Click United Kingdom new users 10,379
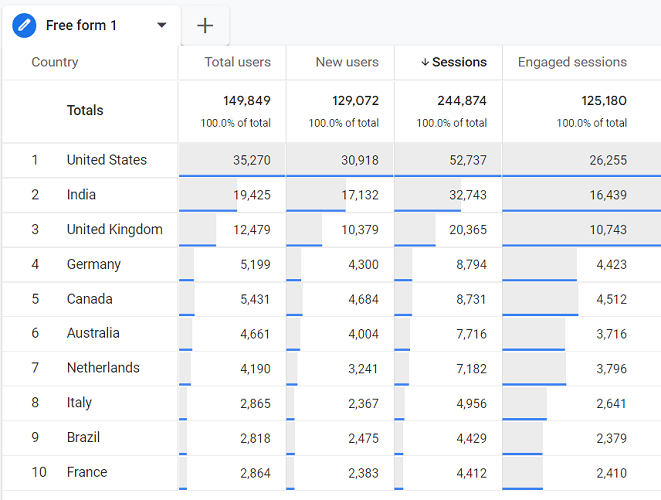 (x=360, y=230)
